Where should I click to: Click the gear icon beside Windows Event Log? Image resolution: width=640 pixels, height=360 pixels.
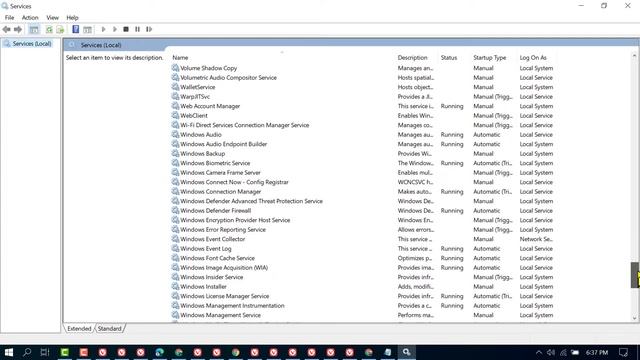click(175, 249)
